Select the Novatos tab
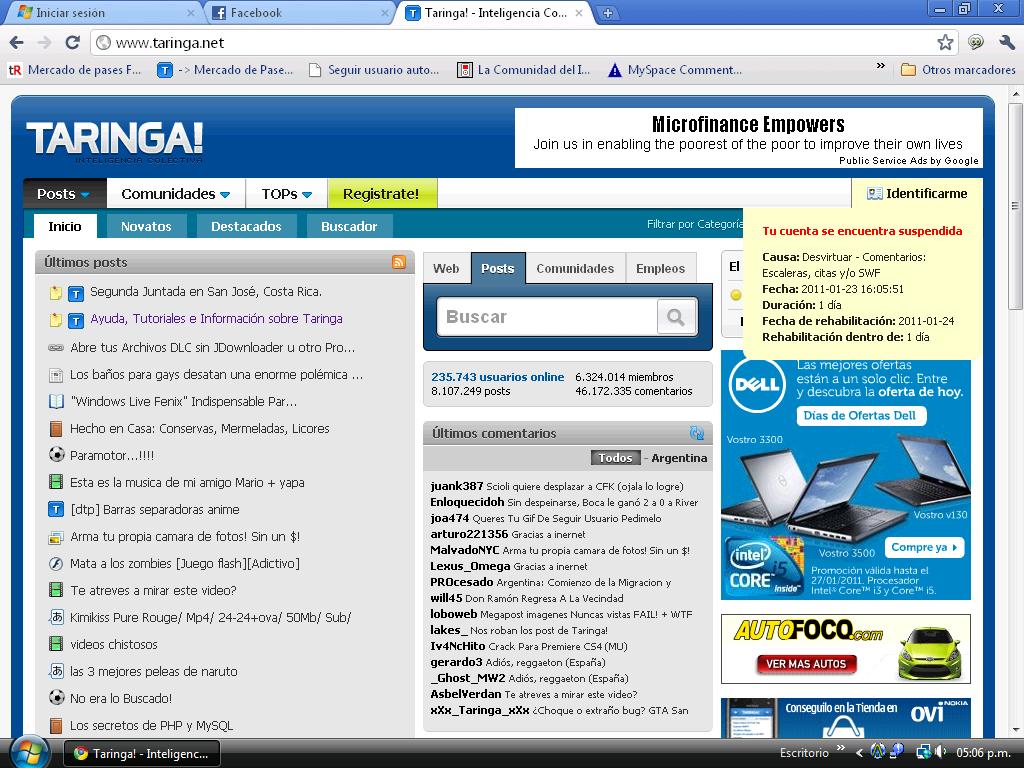 pos(146,227)
